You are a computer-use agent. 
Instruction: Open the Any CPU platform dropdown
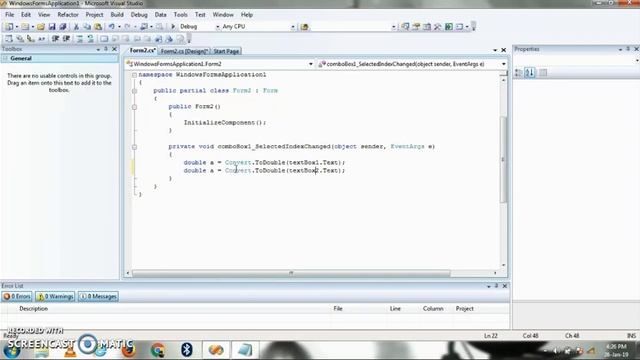[293, 27]
